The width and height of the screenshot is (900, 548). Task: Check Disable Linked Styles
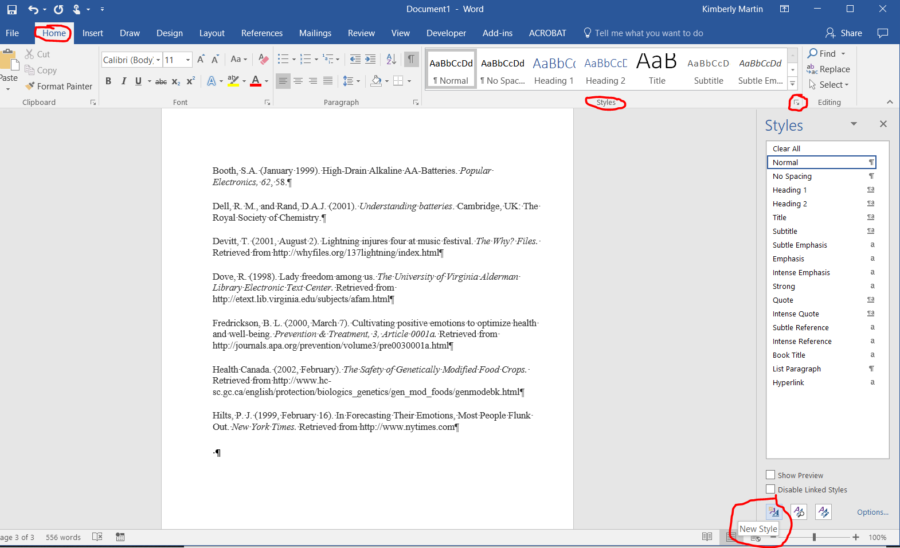pos(770,489)
